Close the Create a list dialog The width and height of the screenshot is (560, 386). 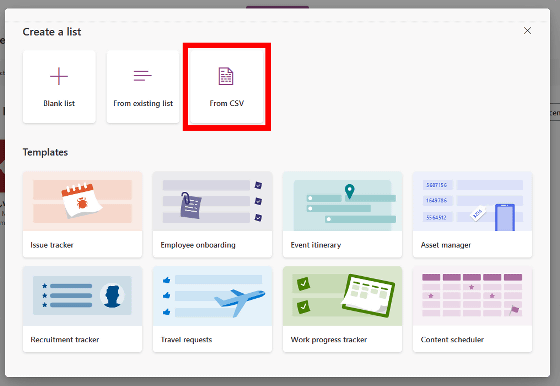527,31
